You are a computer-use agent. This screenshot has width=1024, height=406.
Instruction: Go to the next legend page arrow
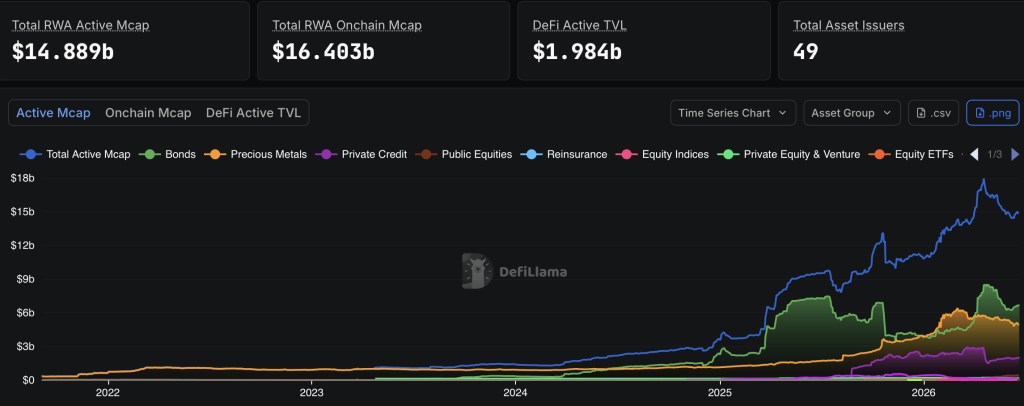tap(1015, 155)
